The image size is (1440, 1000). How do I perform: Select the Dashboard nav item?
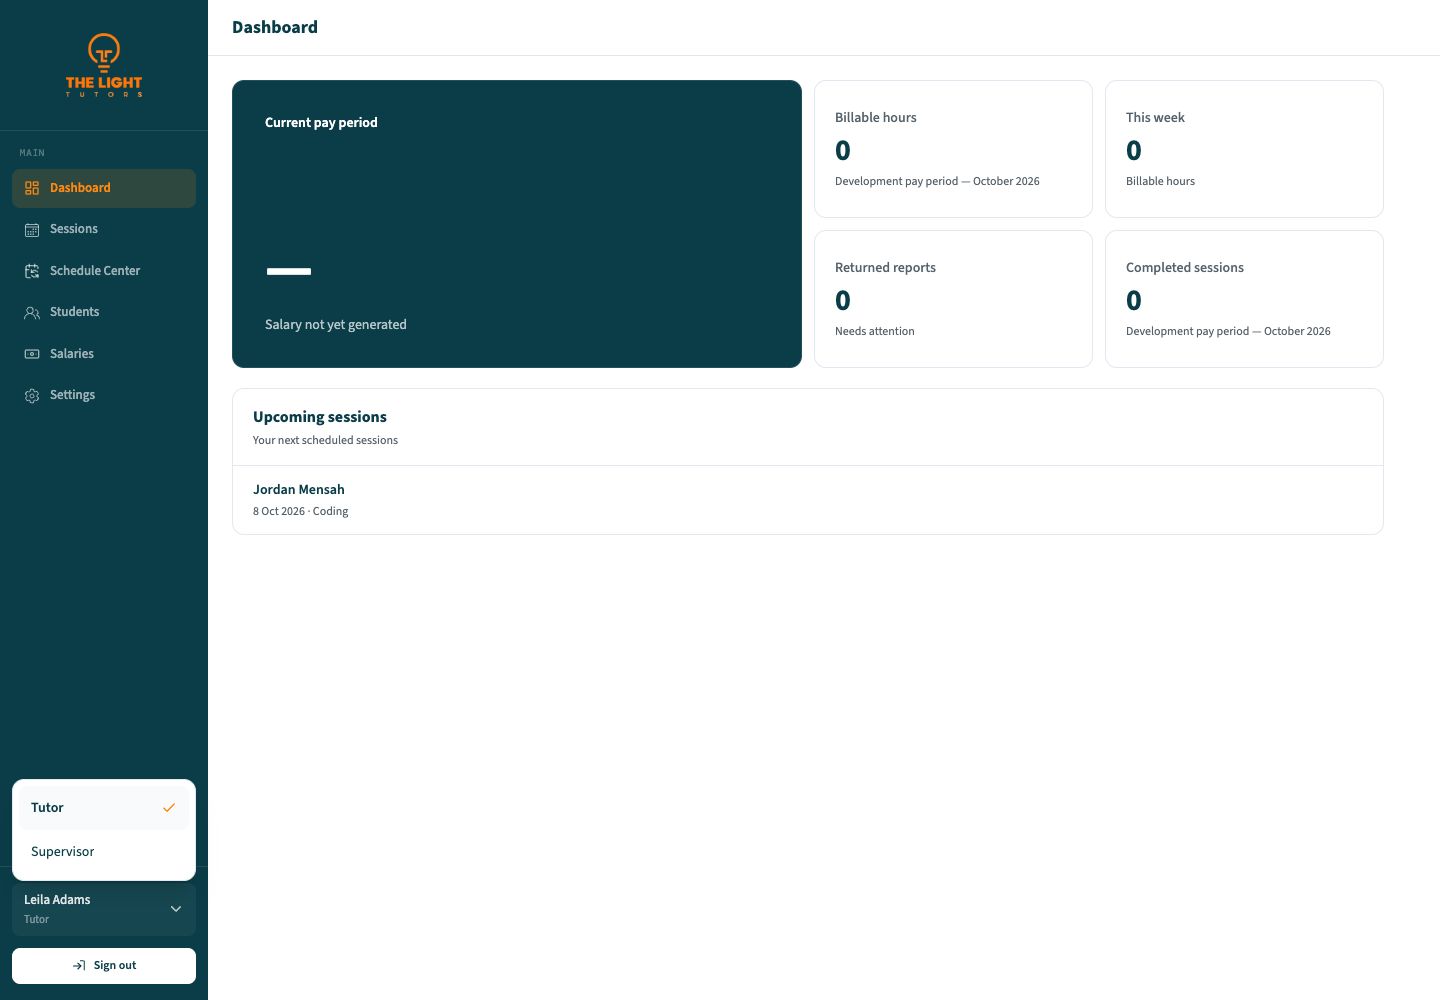(104, 188)
